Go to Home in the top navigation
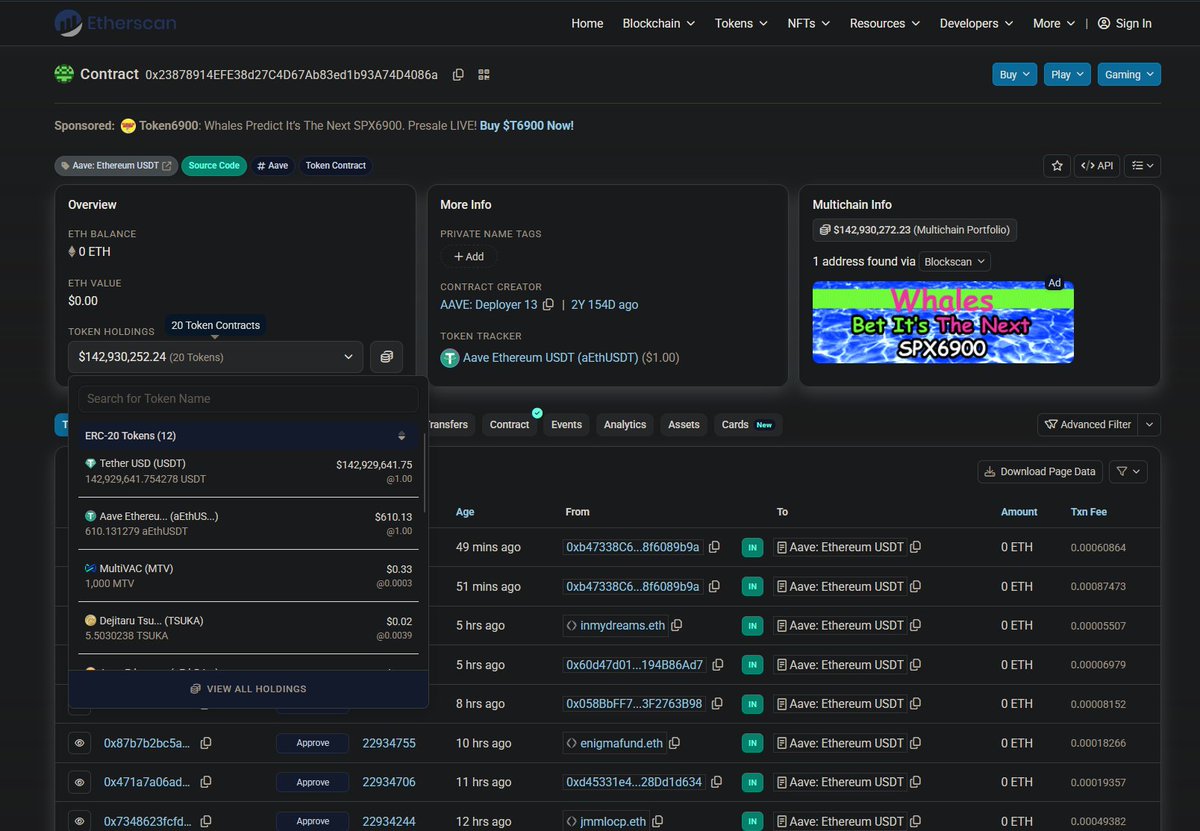This screenshot has height=831, width=1200. (x=587, y=23)
